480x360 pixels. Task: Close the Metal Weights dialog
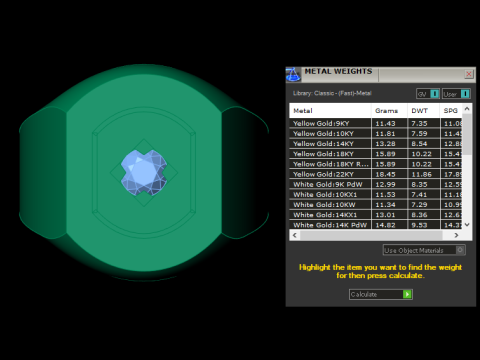(469, 74)
